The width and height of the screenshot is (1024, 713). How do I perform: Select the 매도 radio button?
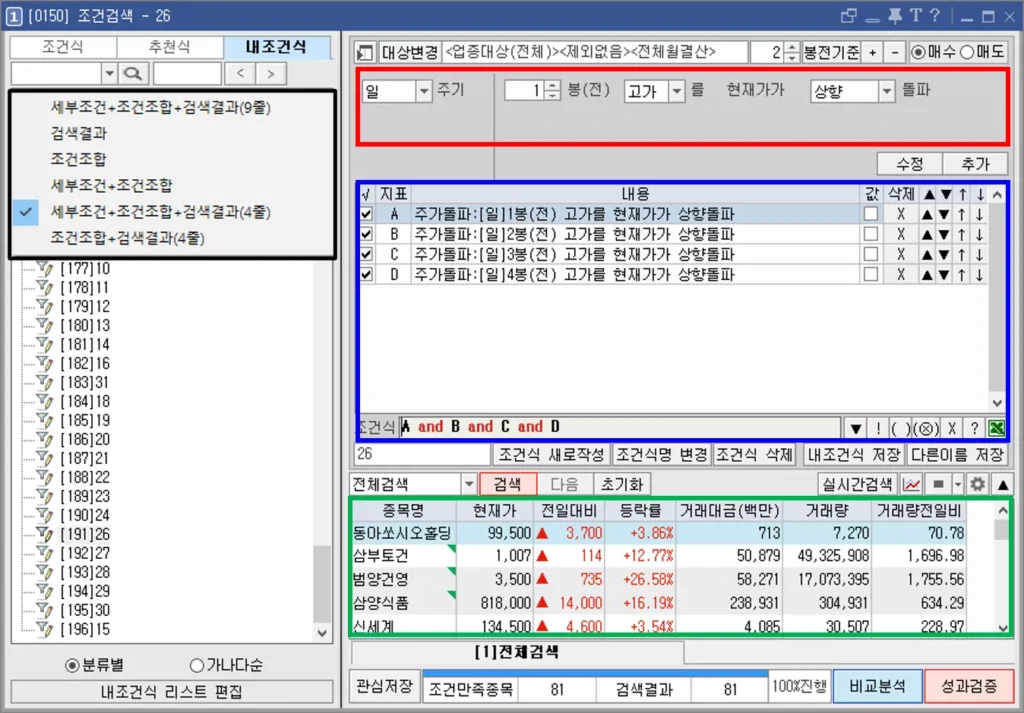click(x=967, y=52)
